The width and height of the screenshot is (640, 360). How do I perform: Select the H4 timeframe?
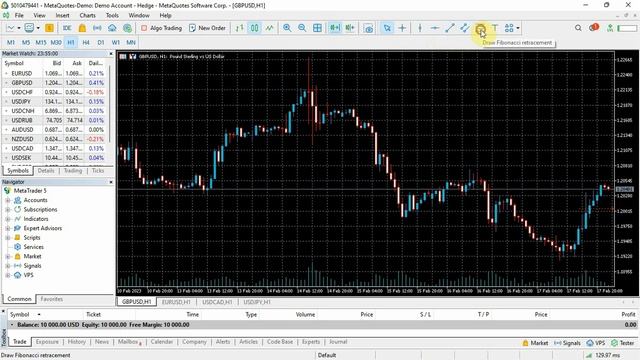(86, 42)
